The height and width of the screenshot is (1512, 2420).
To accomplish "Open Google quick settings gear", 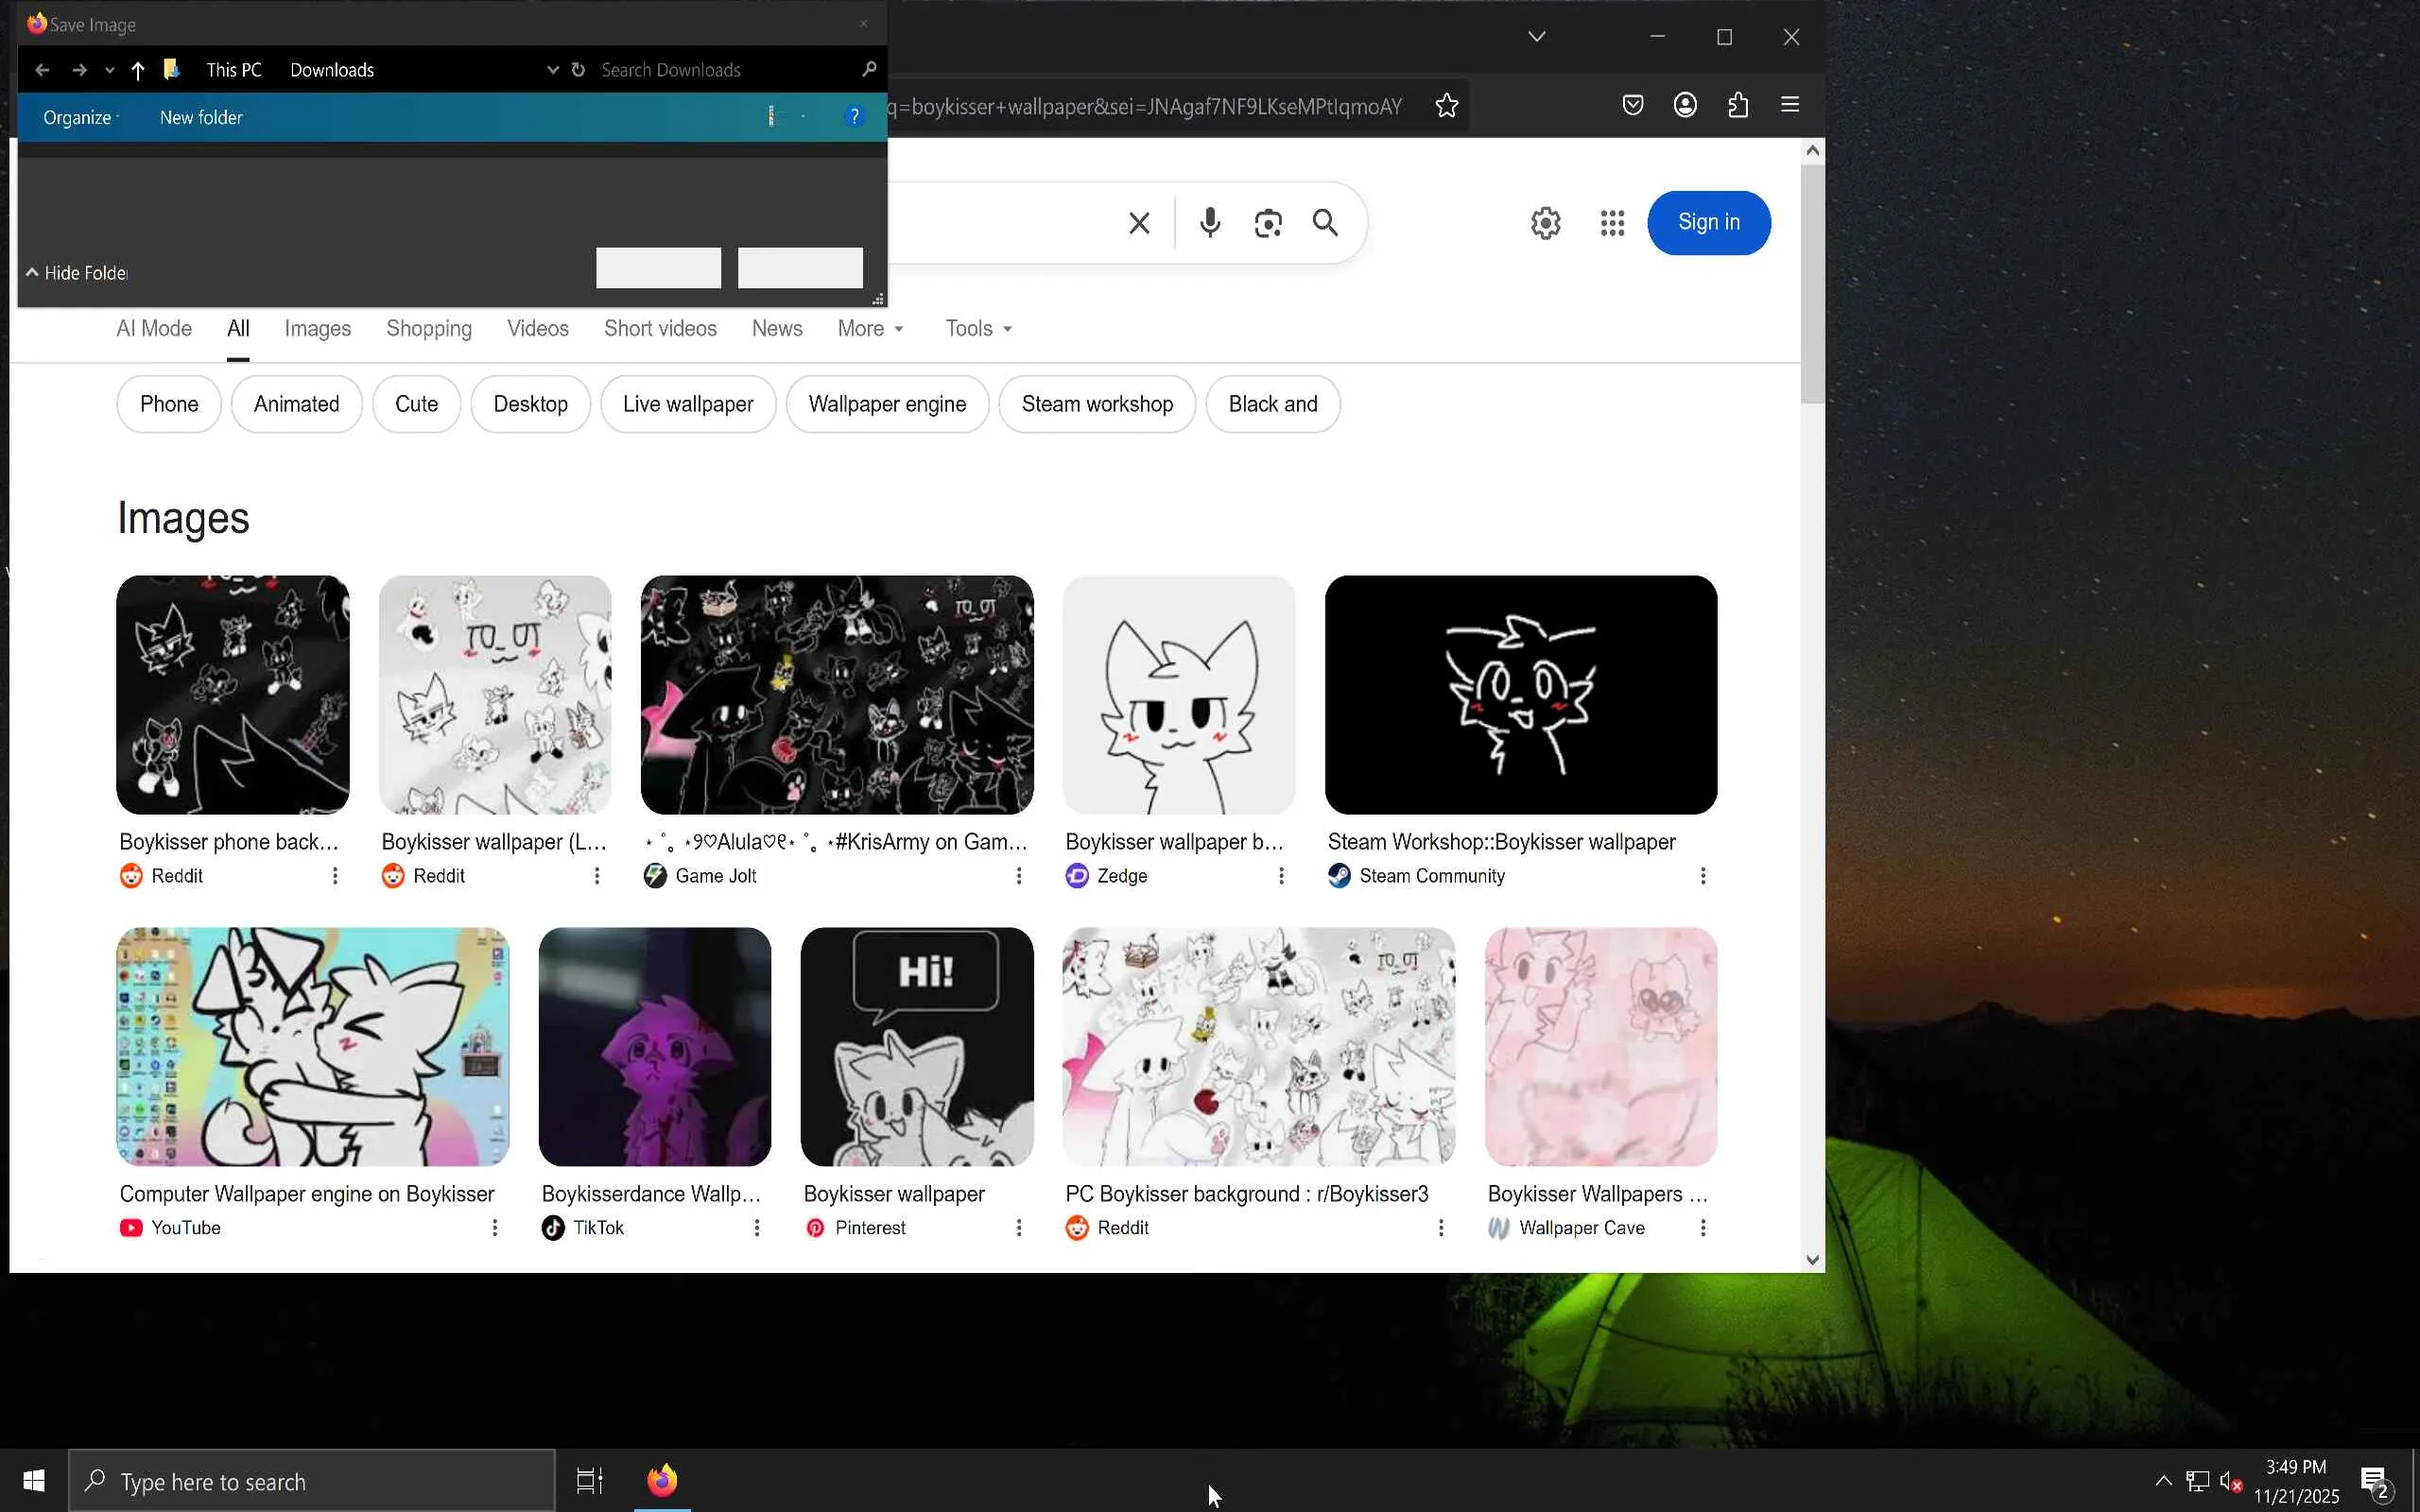I will pos(1545,222).
